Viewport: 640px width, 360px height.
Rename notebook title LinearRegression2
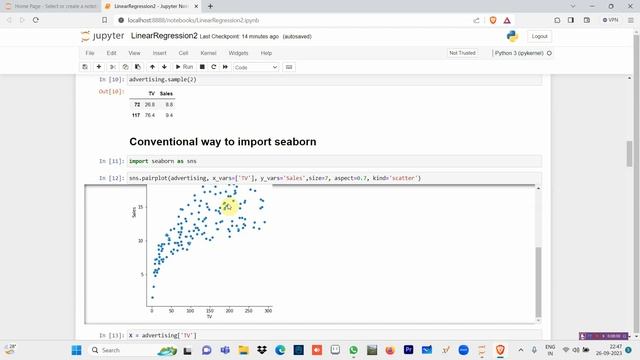click(164, 36)
